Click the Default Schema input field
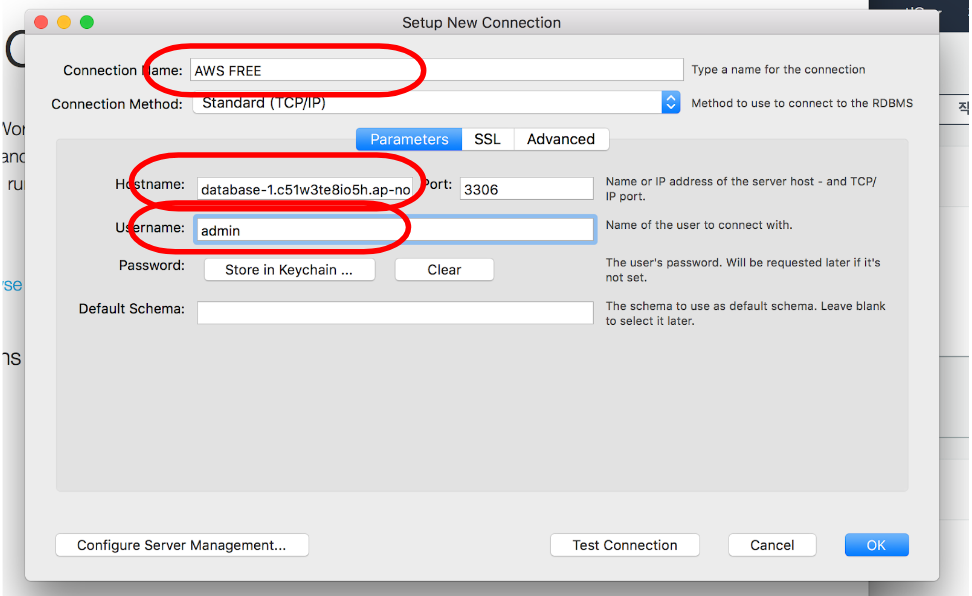The height and width of the screenshot is (596, 972). (395, 313)
